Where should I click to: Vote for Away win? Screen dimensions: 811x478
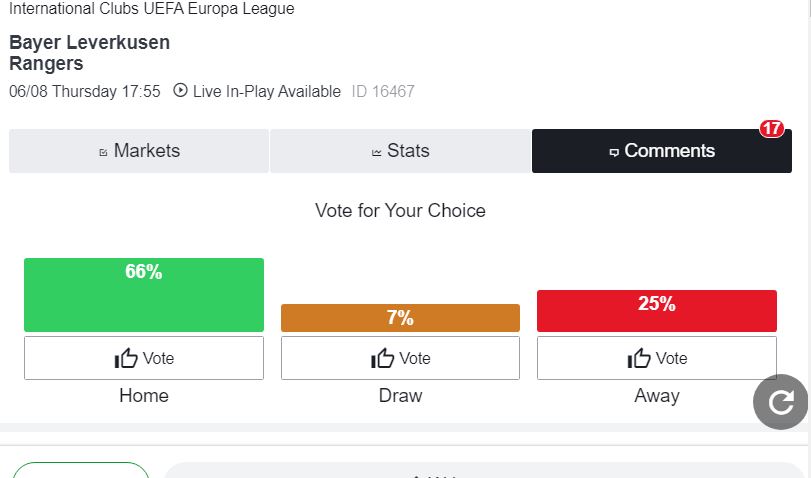click(x=657, y=358)
